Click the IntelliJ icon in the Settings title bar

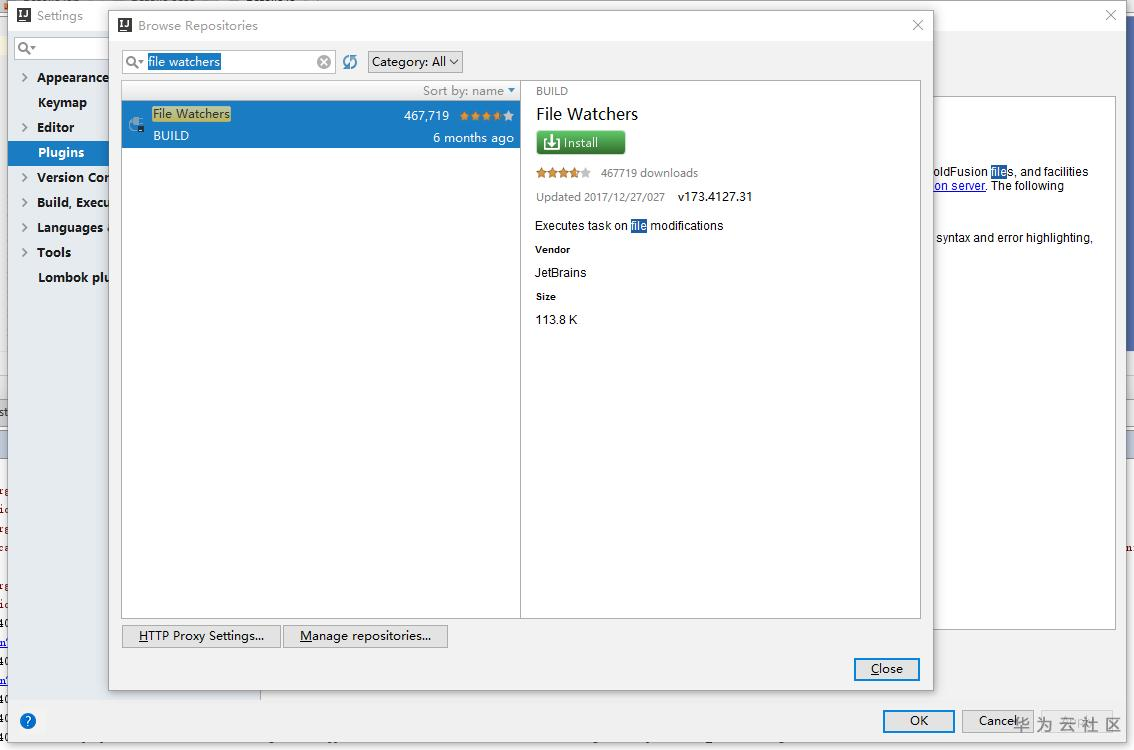24,15
